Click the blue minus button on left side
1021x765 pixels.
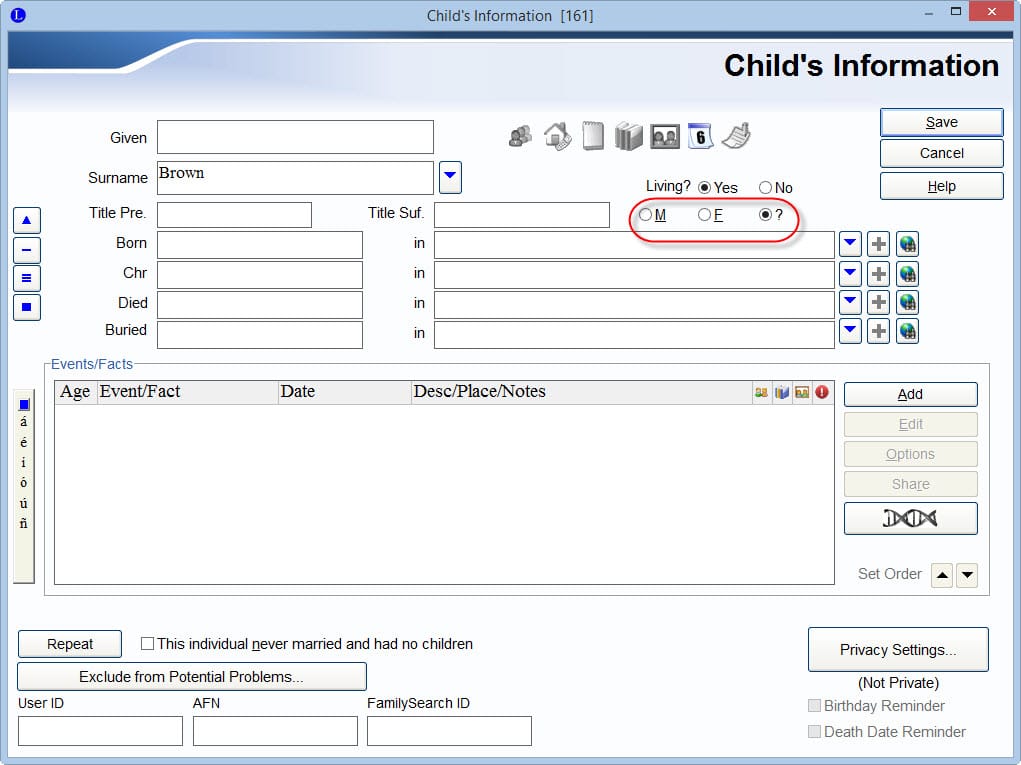(27, 249)
